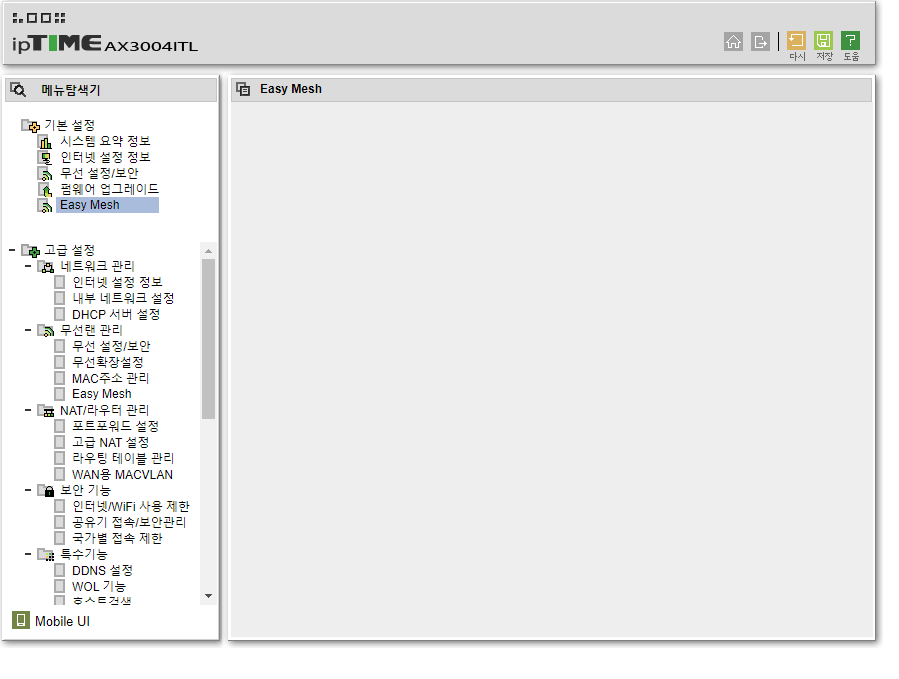Open 인터넷 설정 정보 under 네트워크 관리
Screen dimensions: 899x679
click(x=117, y=282)
